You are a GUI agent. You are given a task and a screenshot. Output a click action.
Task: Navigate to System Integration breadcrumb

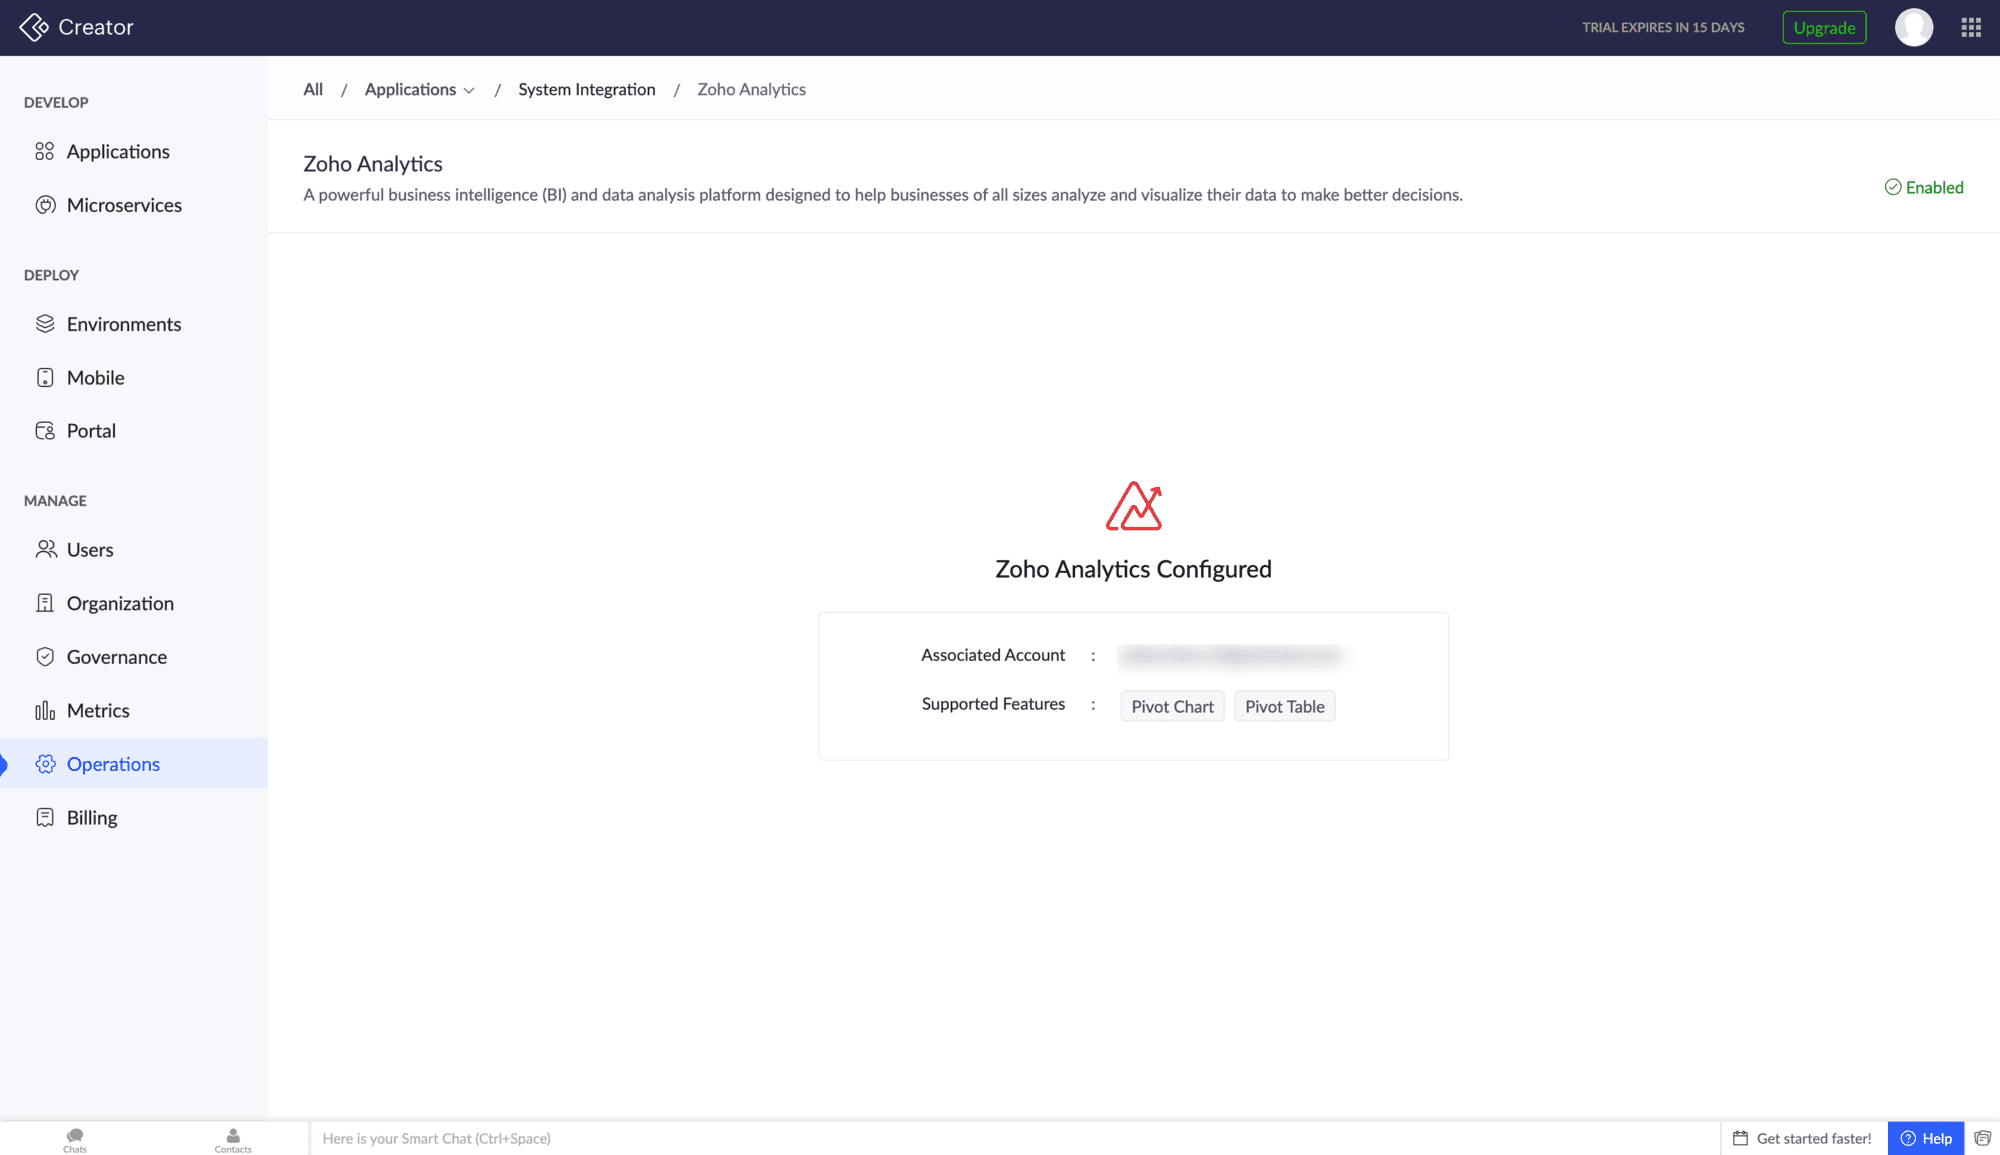(587, 89)
